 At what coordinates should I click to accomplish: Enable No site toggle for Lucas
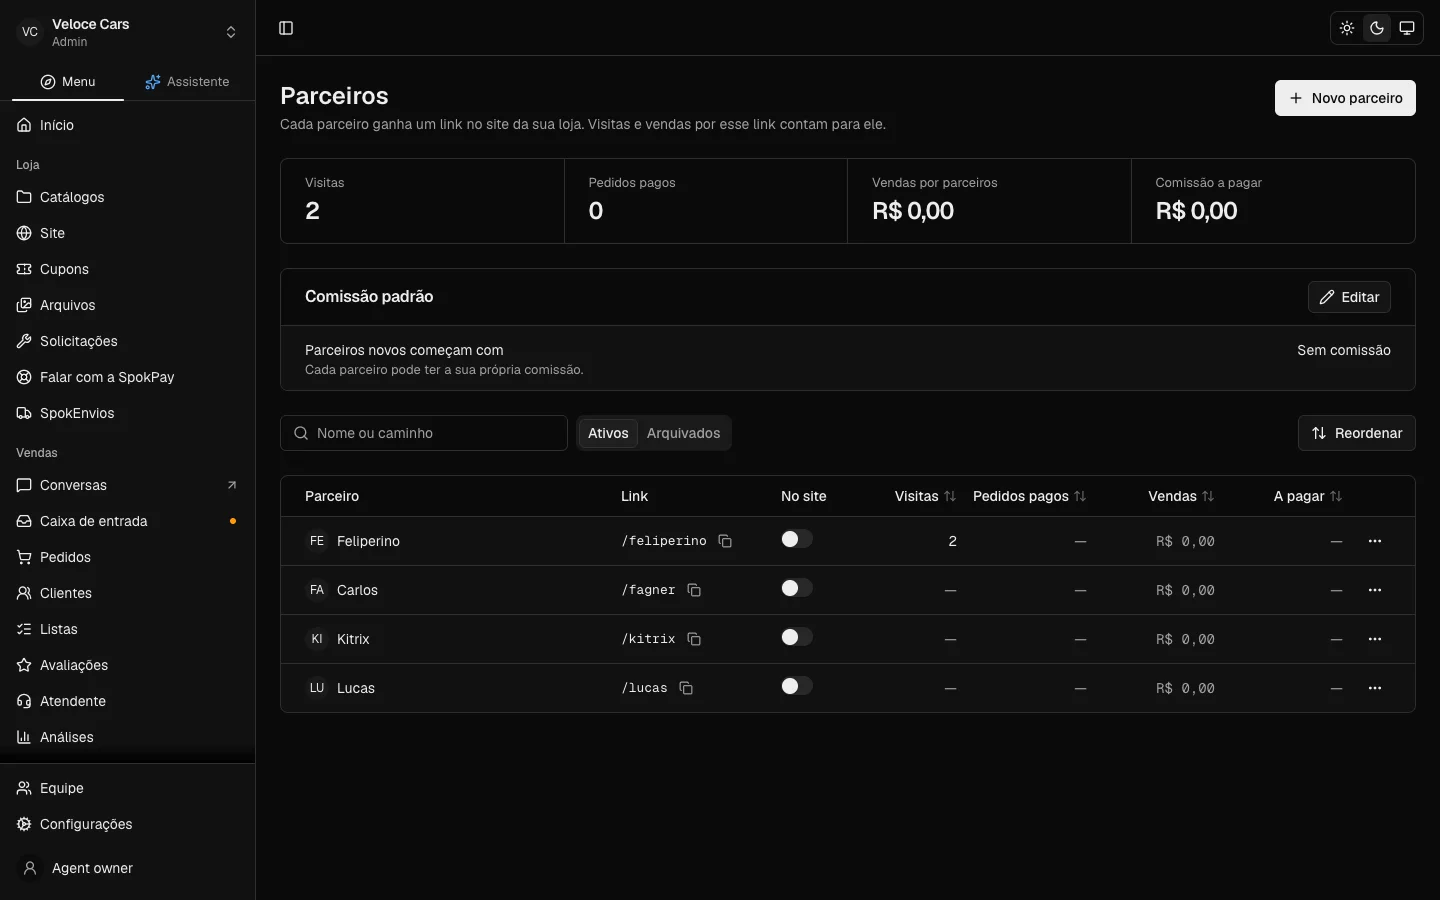(797, 686)
